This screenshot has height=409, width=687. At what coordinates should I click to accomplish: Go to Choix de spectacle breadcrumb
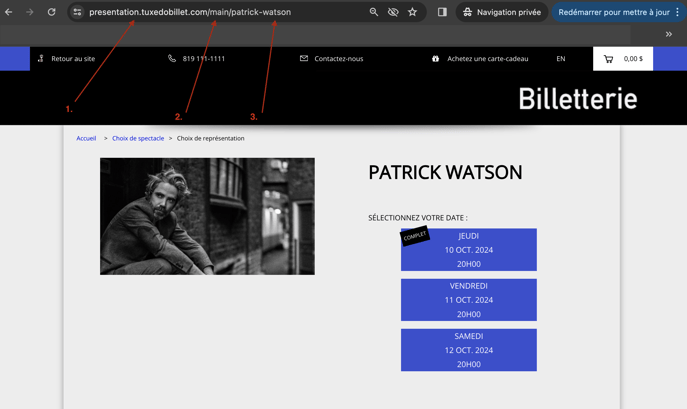click(138, 138)
